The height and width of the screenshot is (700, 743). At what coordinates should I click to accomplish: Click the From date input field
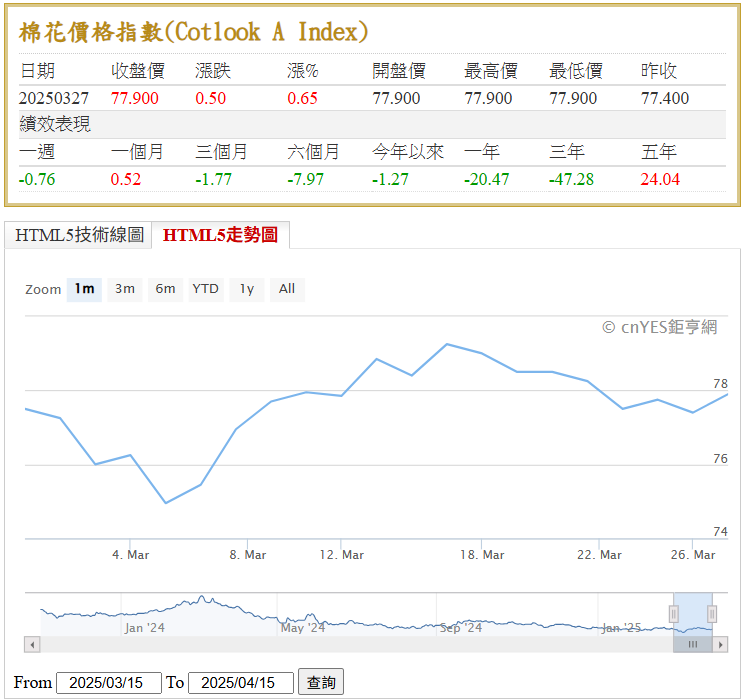[x=109, y=683]
